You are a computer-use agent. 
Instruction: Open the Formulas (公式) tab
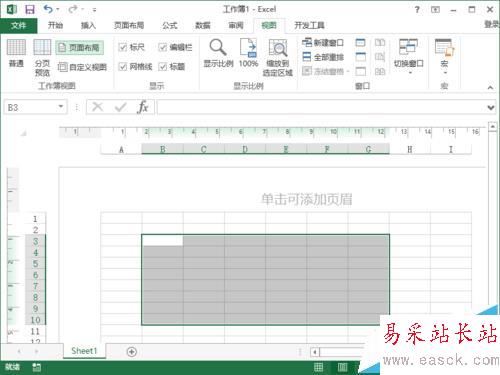pyautogui.click(x=170, y=25)
